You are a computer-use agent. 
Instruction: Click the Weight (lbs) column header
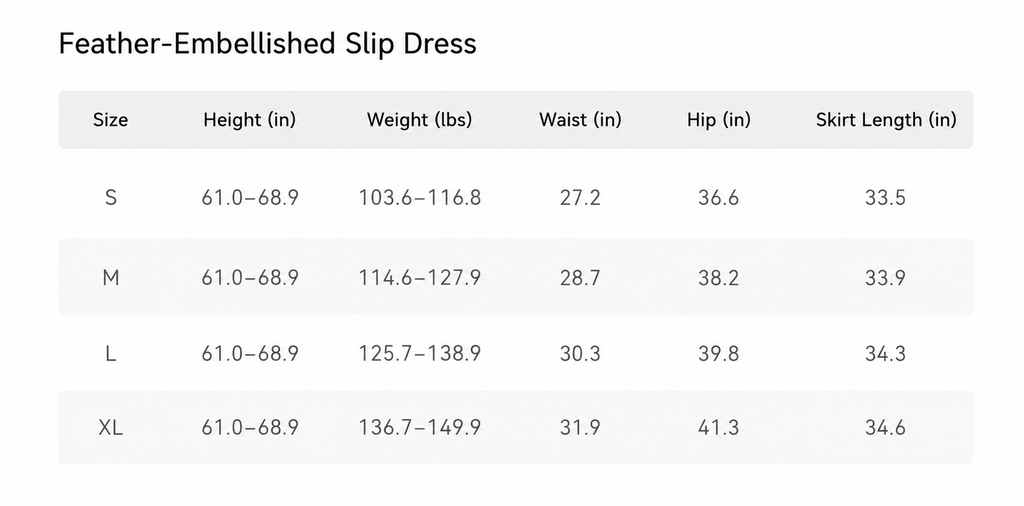coord(419,120)
